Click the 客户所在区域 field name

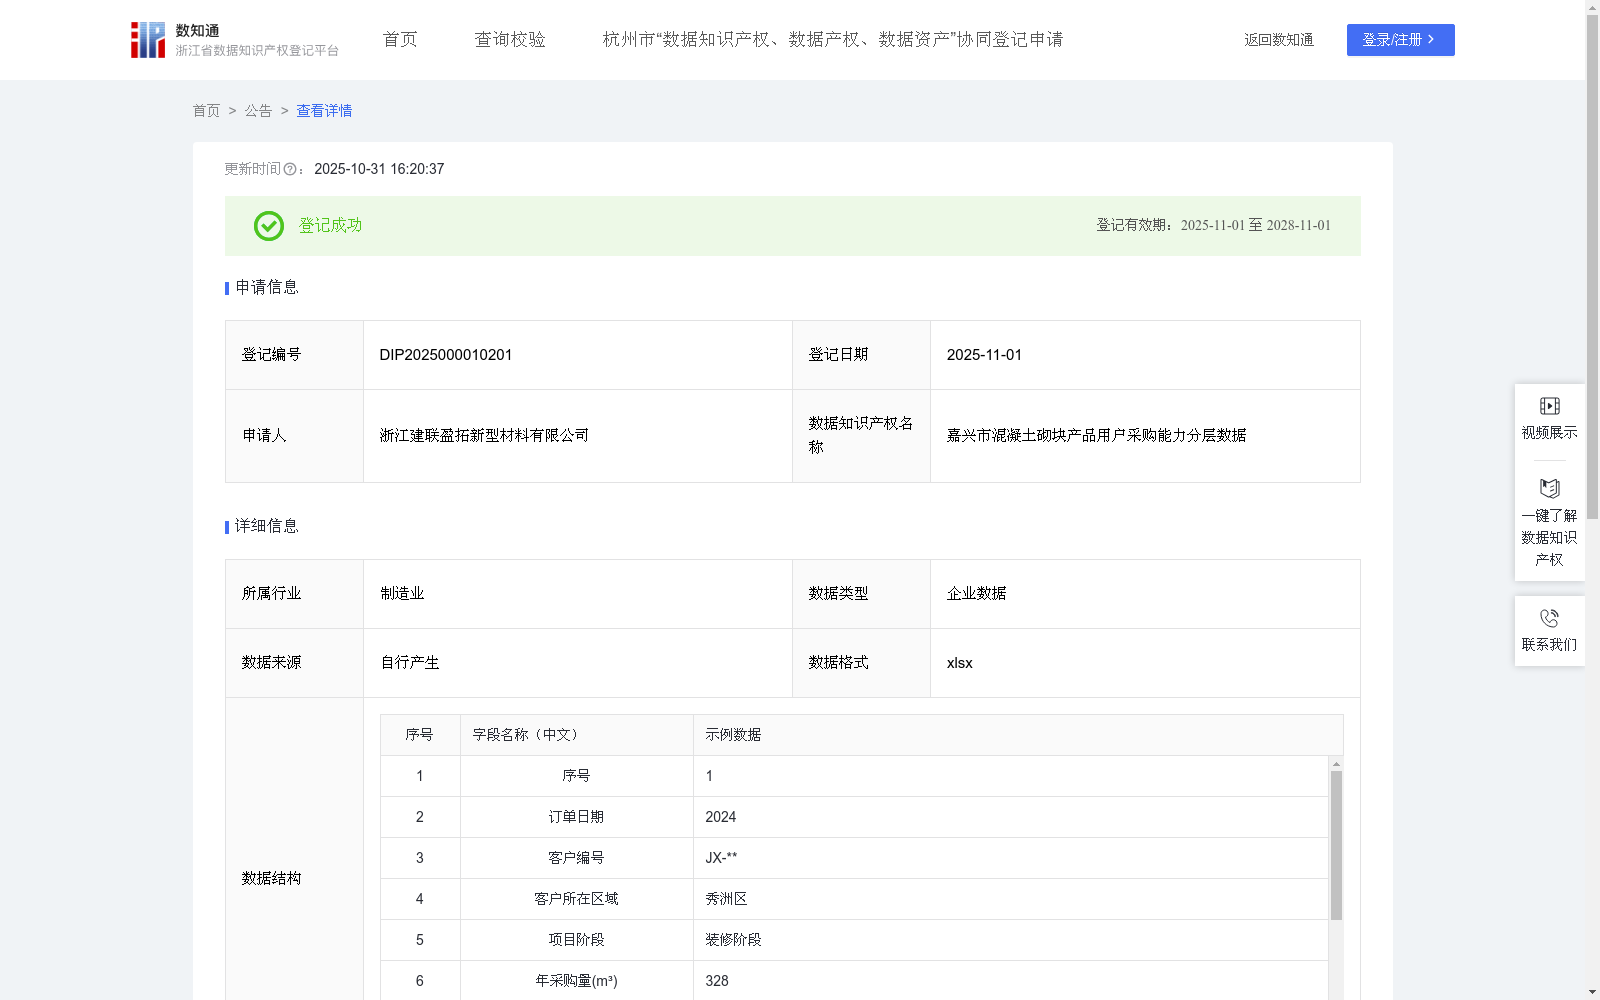coord(576,899)
